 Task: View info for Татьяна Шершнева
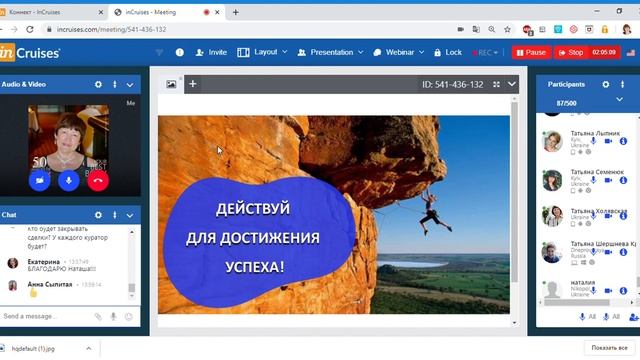pos(623,252)
